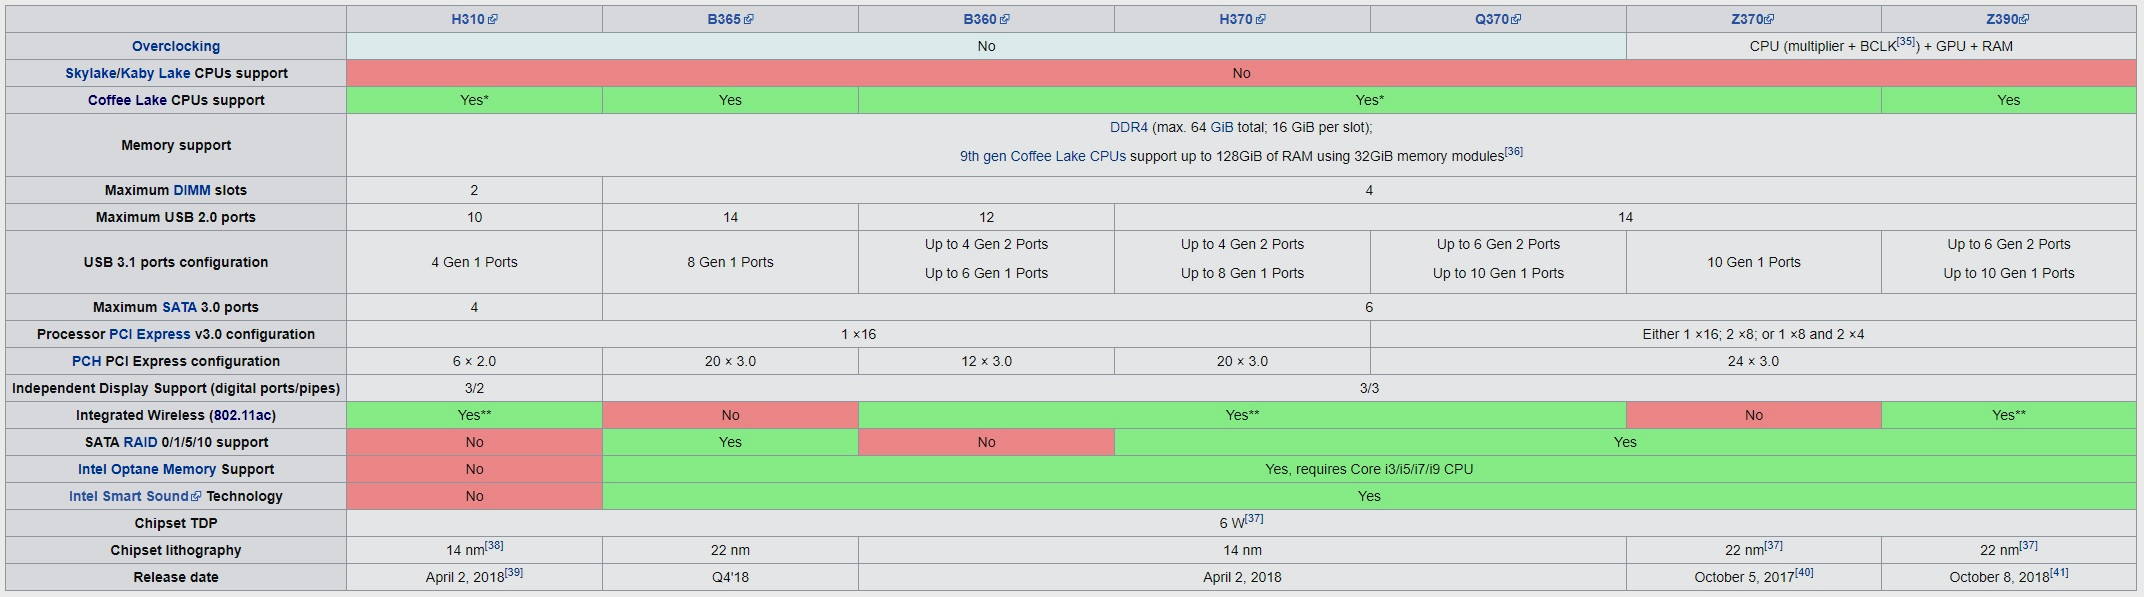Click the external link icon after Intel Smart Sound

[x=196, y=496]
